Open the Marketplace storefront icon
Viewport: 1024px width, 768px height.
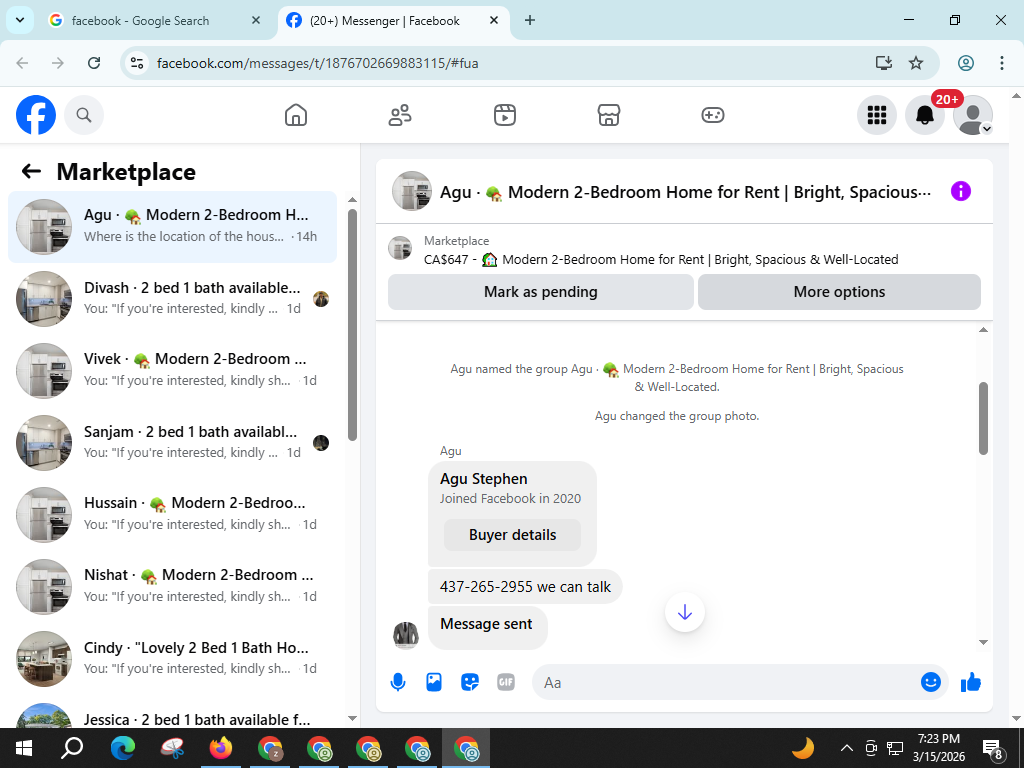[x=609, y=115]
